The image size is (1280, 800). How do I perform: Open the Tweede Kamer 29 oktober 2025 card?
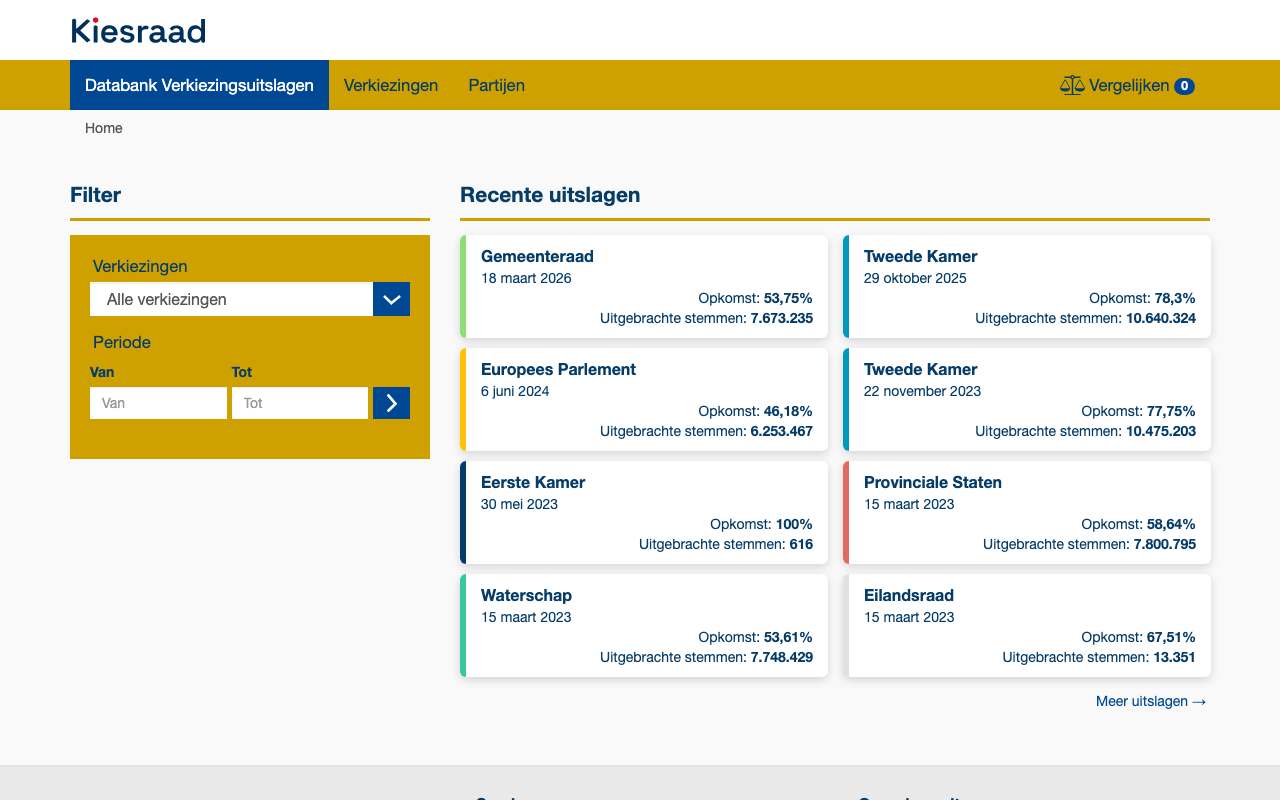[x=1027, y=286]
